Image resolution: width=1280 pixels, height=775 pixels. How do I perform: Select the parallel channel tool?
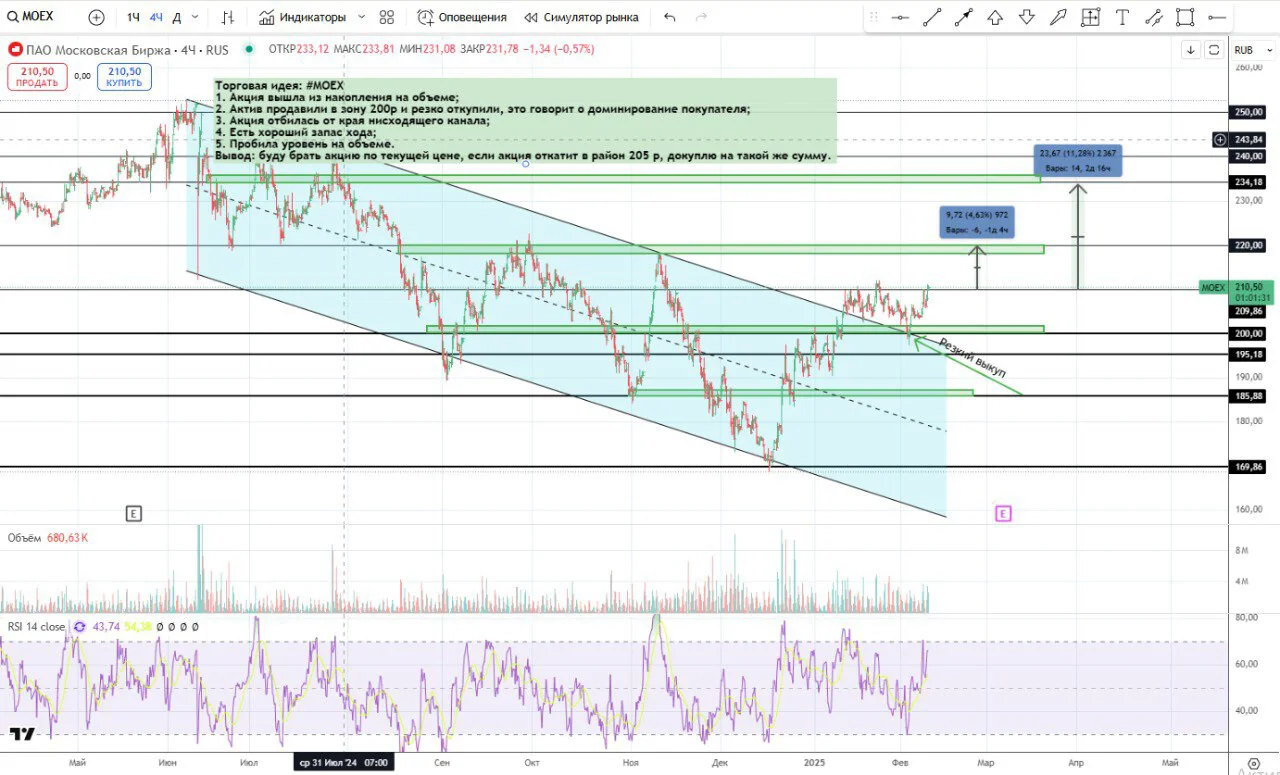pyautogui.click(x=1154, y=17)
